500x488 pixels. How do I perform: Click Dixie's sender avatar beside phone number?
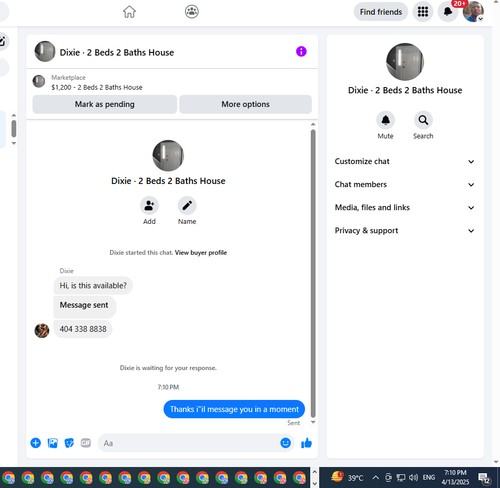(x=42, y=330)
